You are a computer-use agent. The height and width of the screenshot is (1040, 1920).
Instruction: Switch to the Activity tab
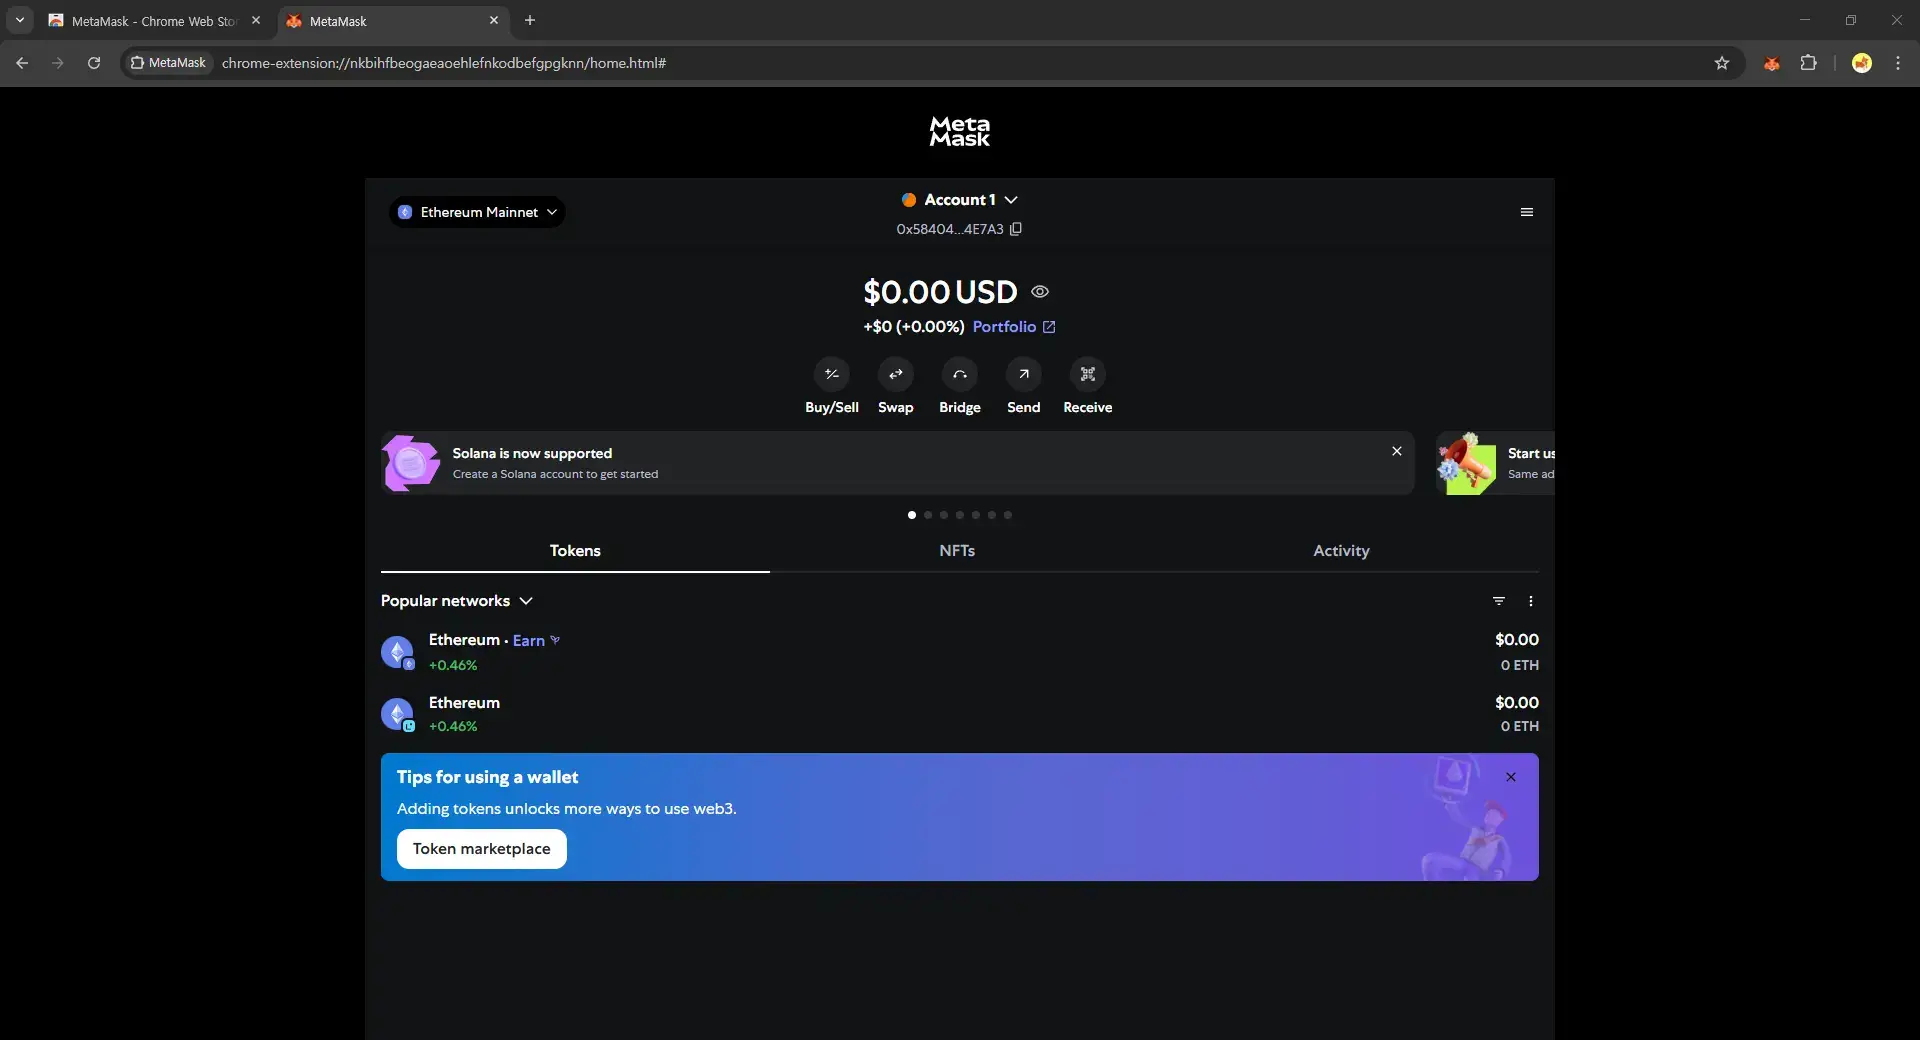click(x=1341, y=551)
